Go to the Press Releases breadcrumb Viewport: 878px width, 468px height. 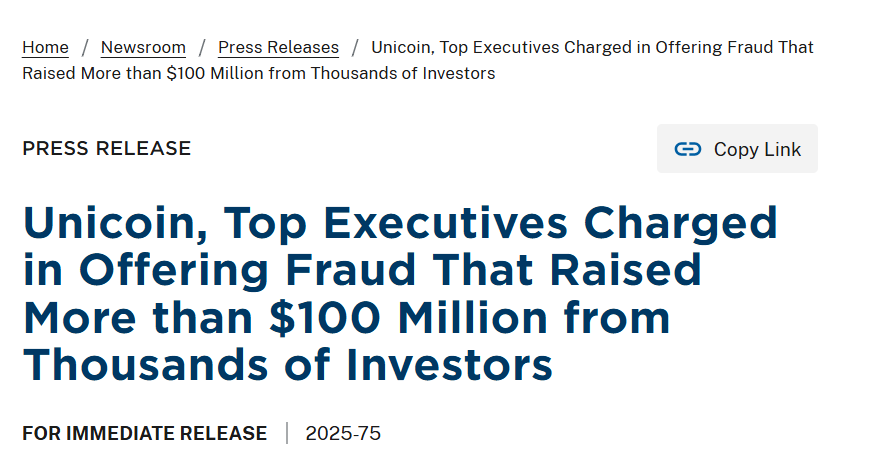(x=278, y=47)
